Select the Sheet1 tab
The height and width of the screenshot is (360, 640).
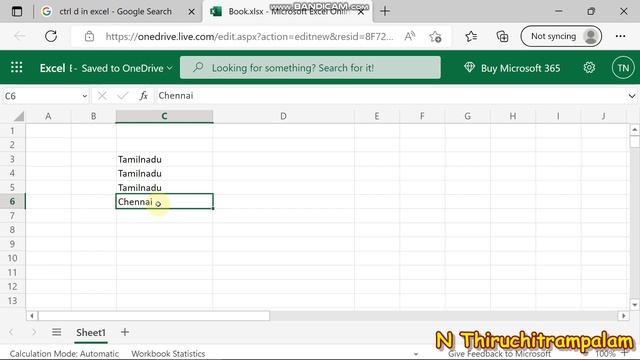click(x=91, y=333)
